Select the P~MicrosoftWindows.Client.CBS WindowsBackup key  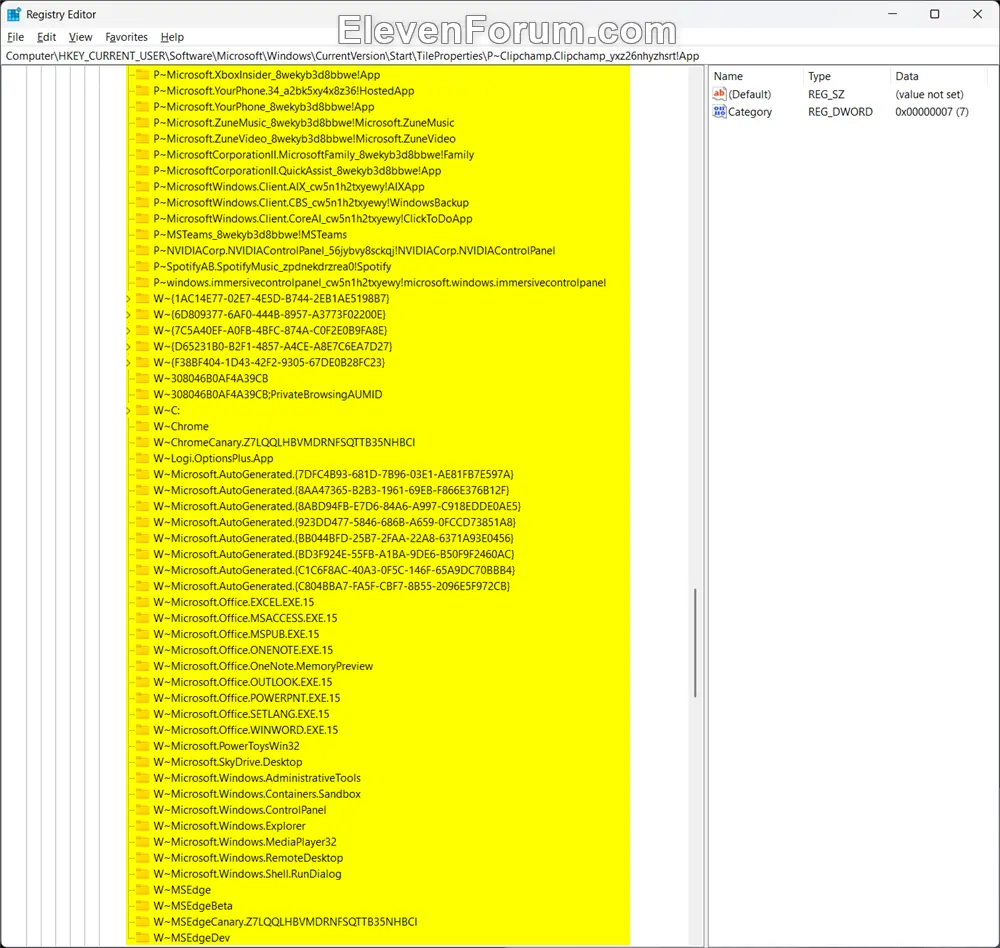click(311, 202)
